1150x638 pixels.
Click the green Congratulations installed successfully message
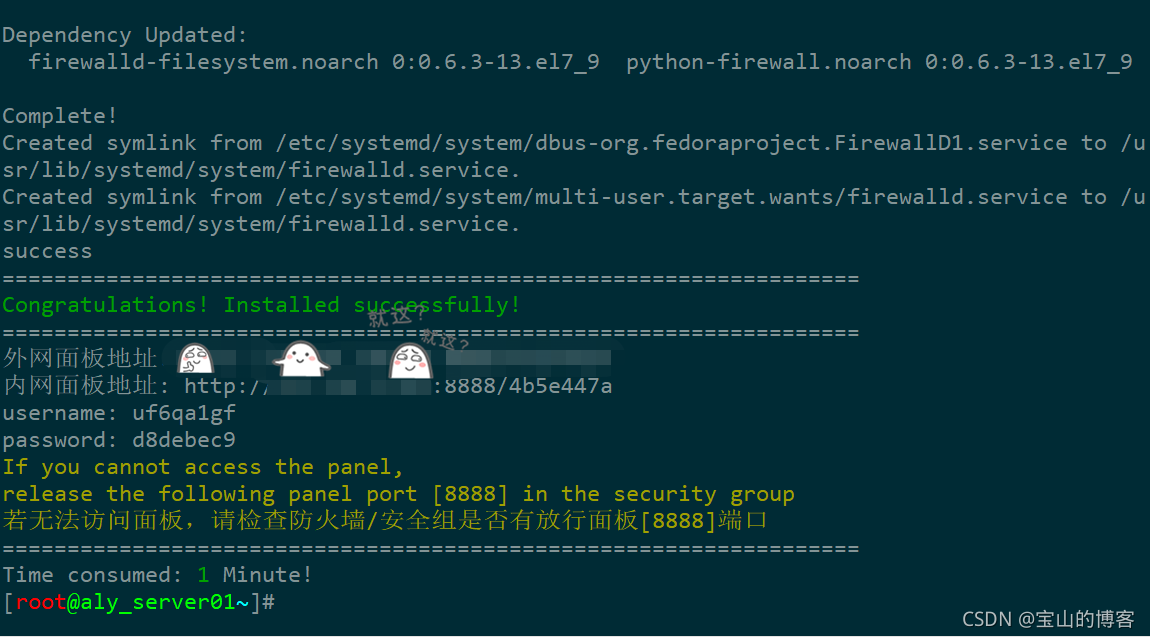261,305
